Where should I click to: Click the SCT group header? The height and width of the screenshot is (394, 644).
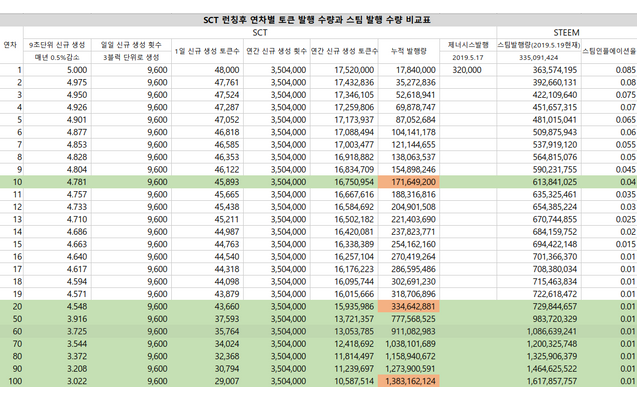pyautogui.click(x=260, y=32)
